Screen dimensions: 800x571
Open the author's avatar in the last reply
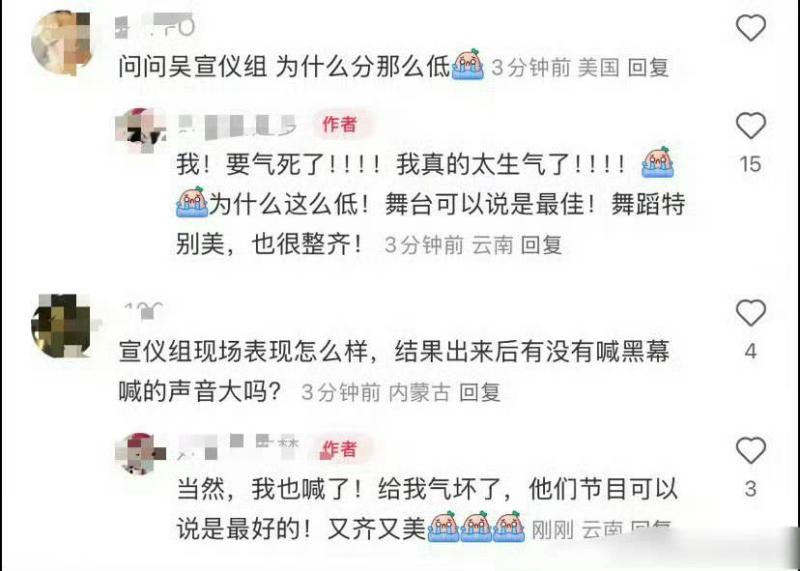pyautogui.click(x=141, y=454)
